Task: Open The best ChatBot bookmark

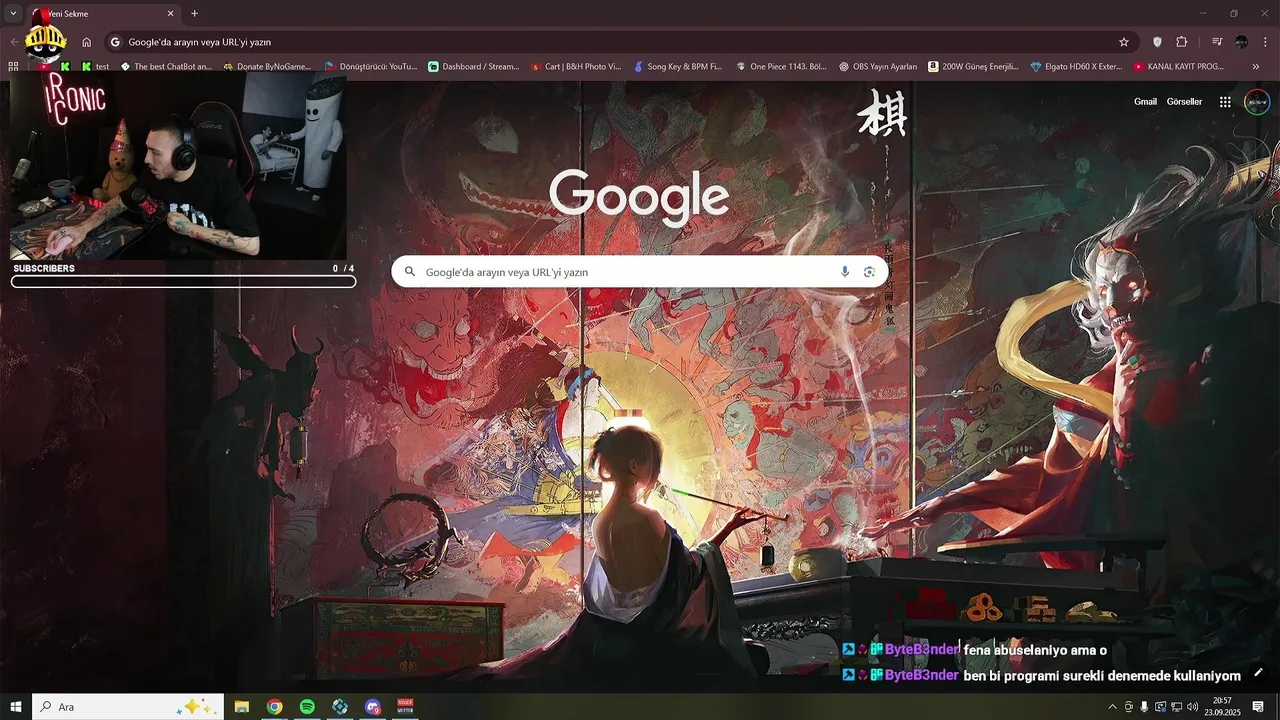Action: point(166,67)
